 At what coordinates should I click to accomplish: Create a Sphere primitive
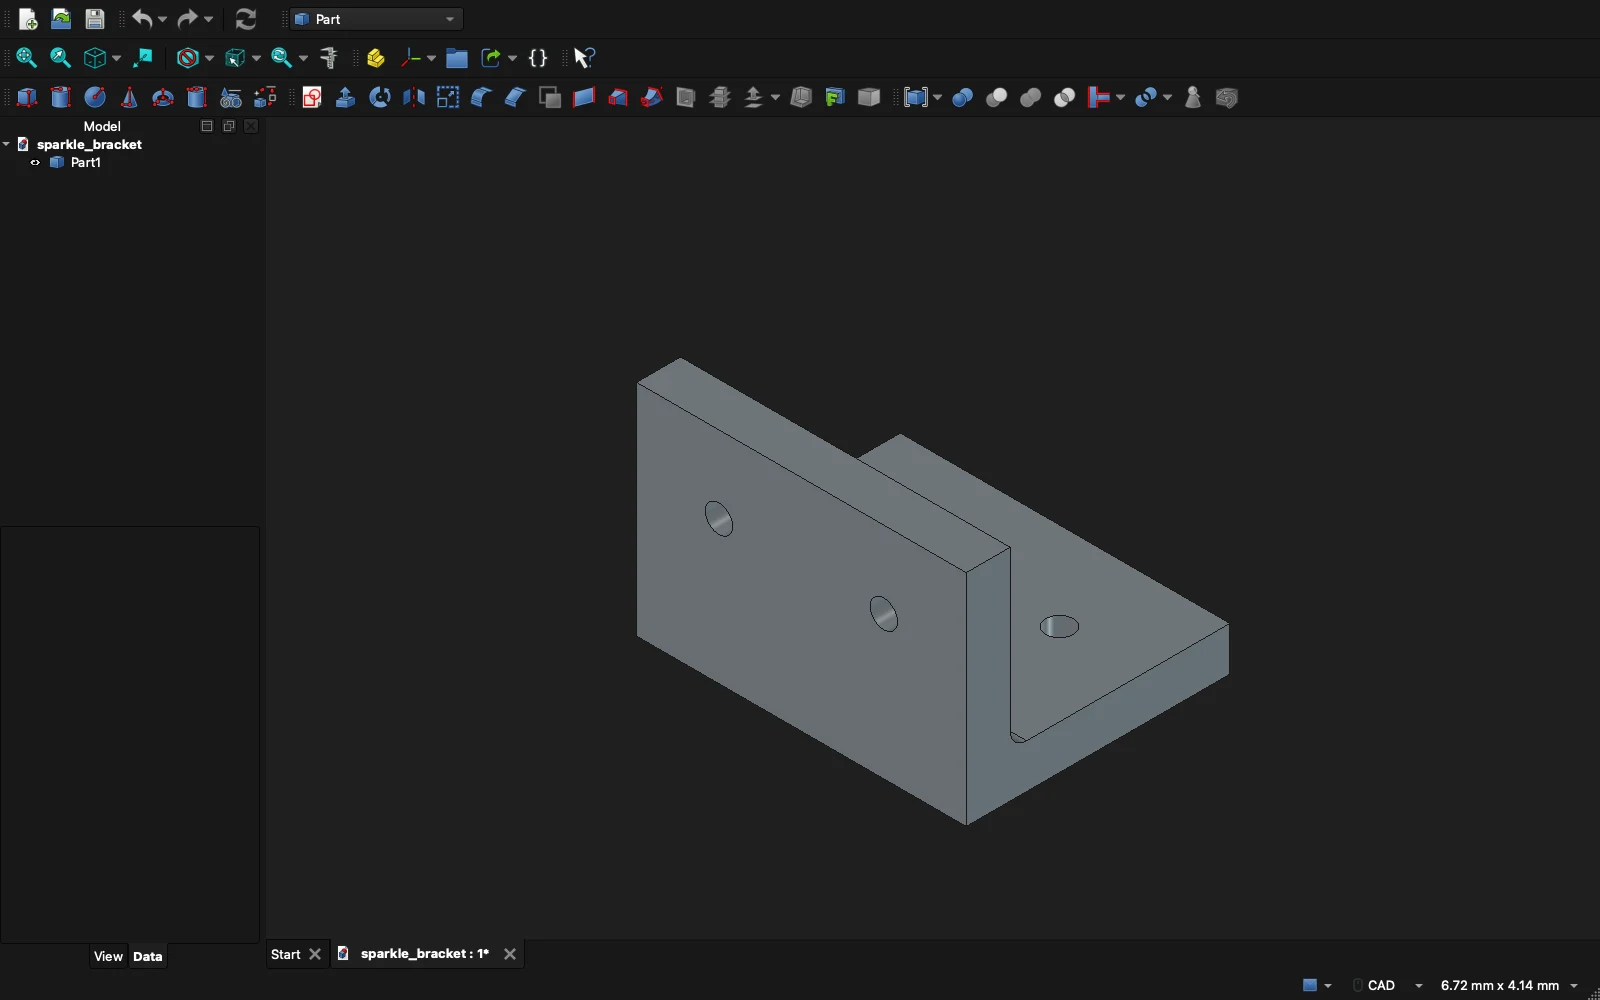click(x=95, y=97)
